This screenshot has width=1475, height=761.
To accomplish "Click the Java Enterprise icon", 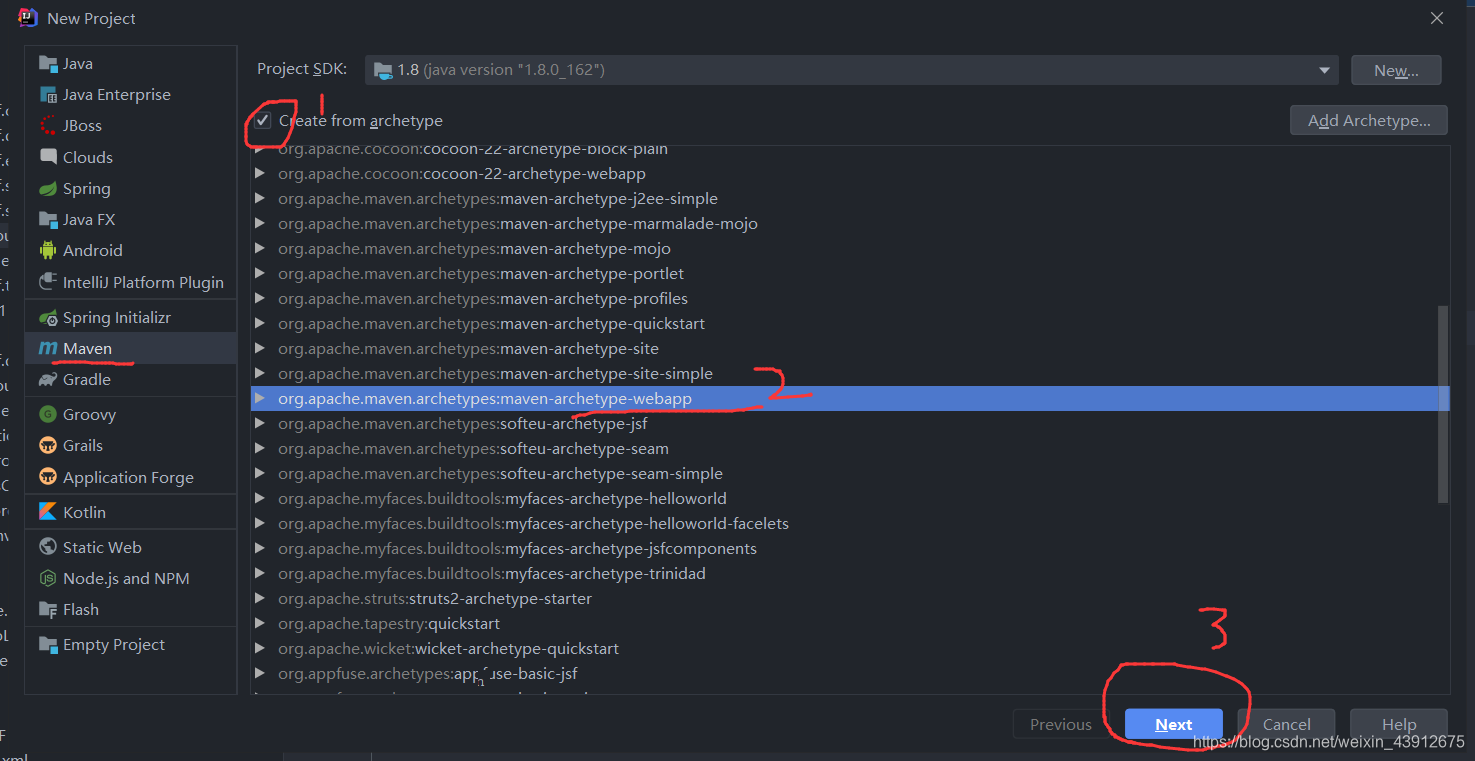I will coord(48,95).
